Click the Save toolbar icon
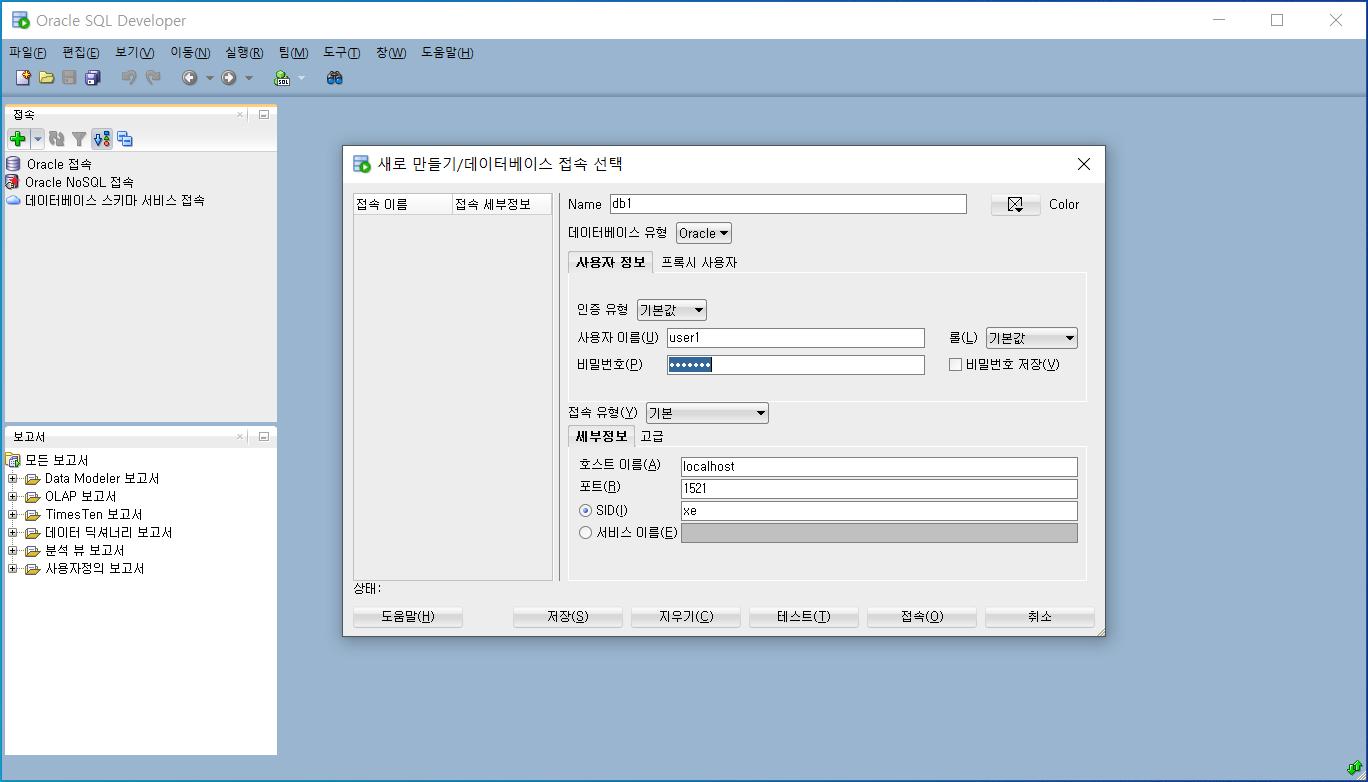Image resolution: width=1368 pixels, height=782 pixels. 69,78
